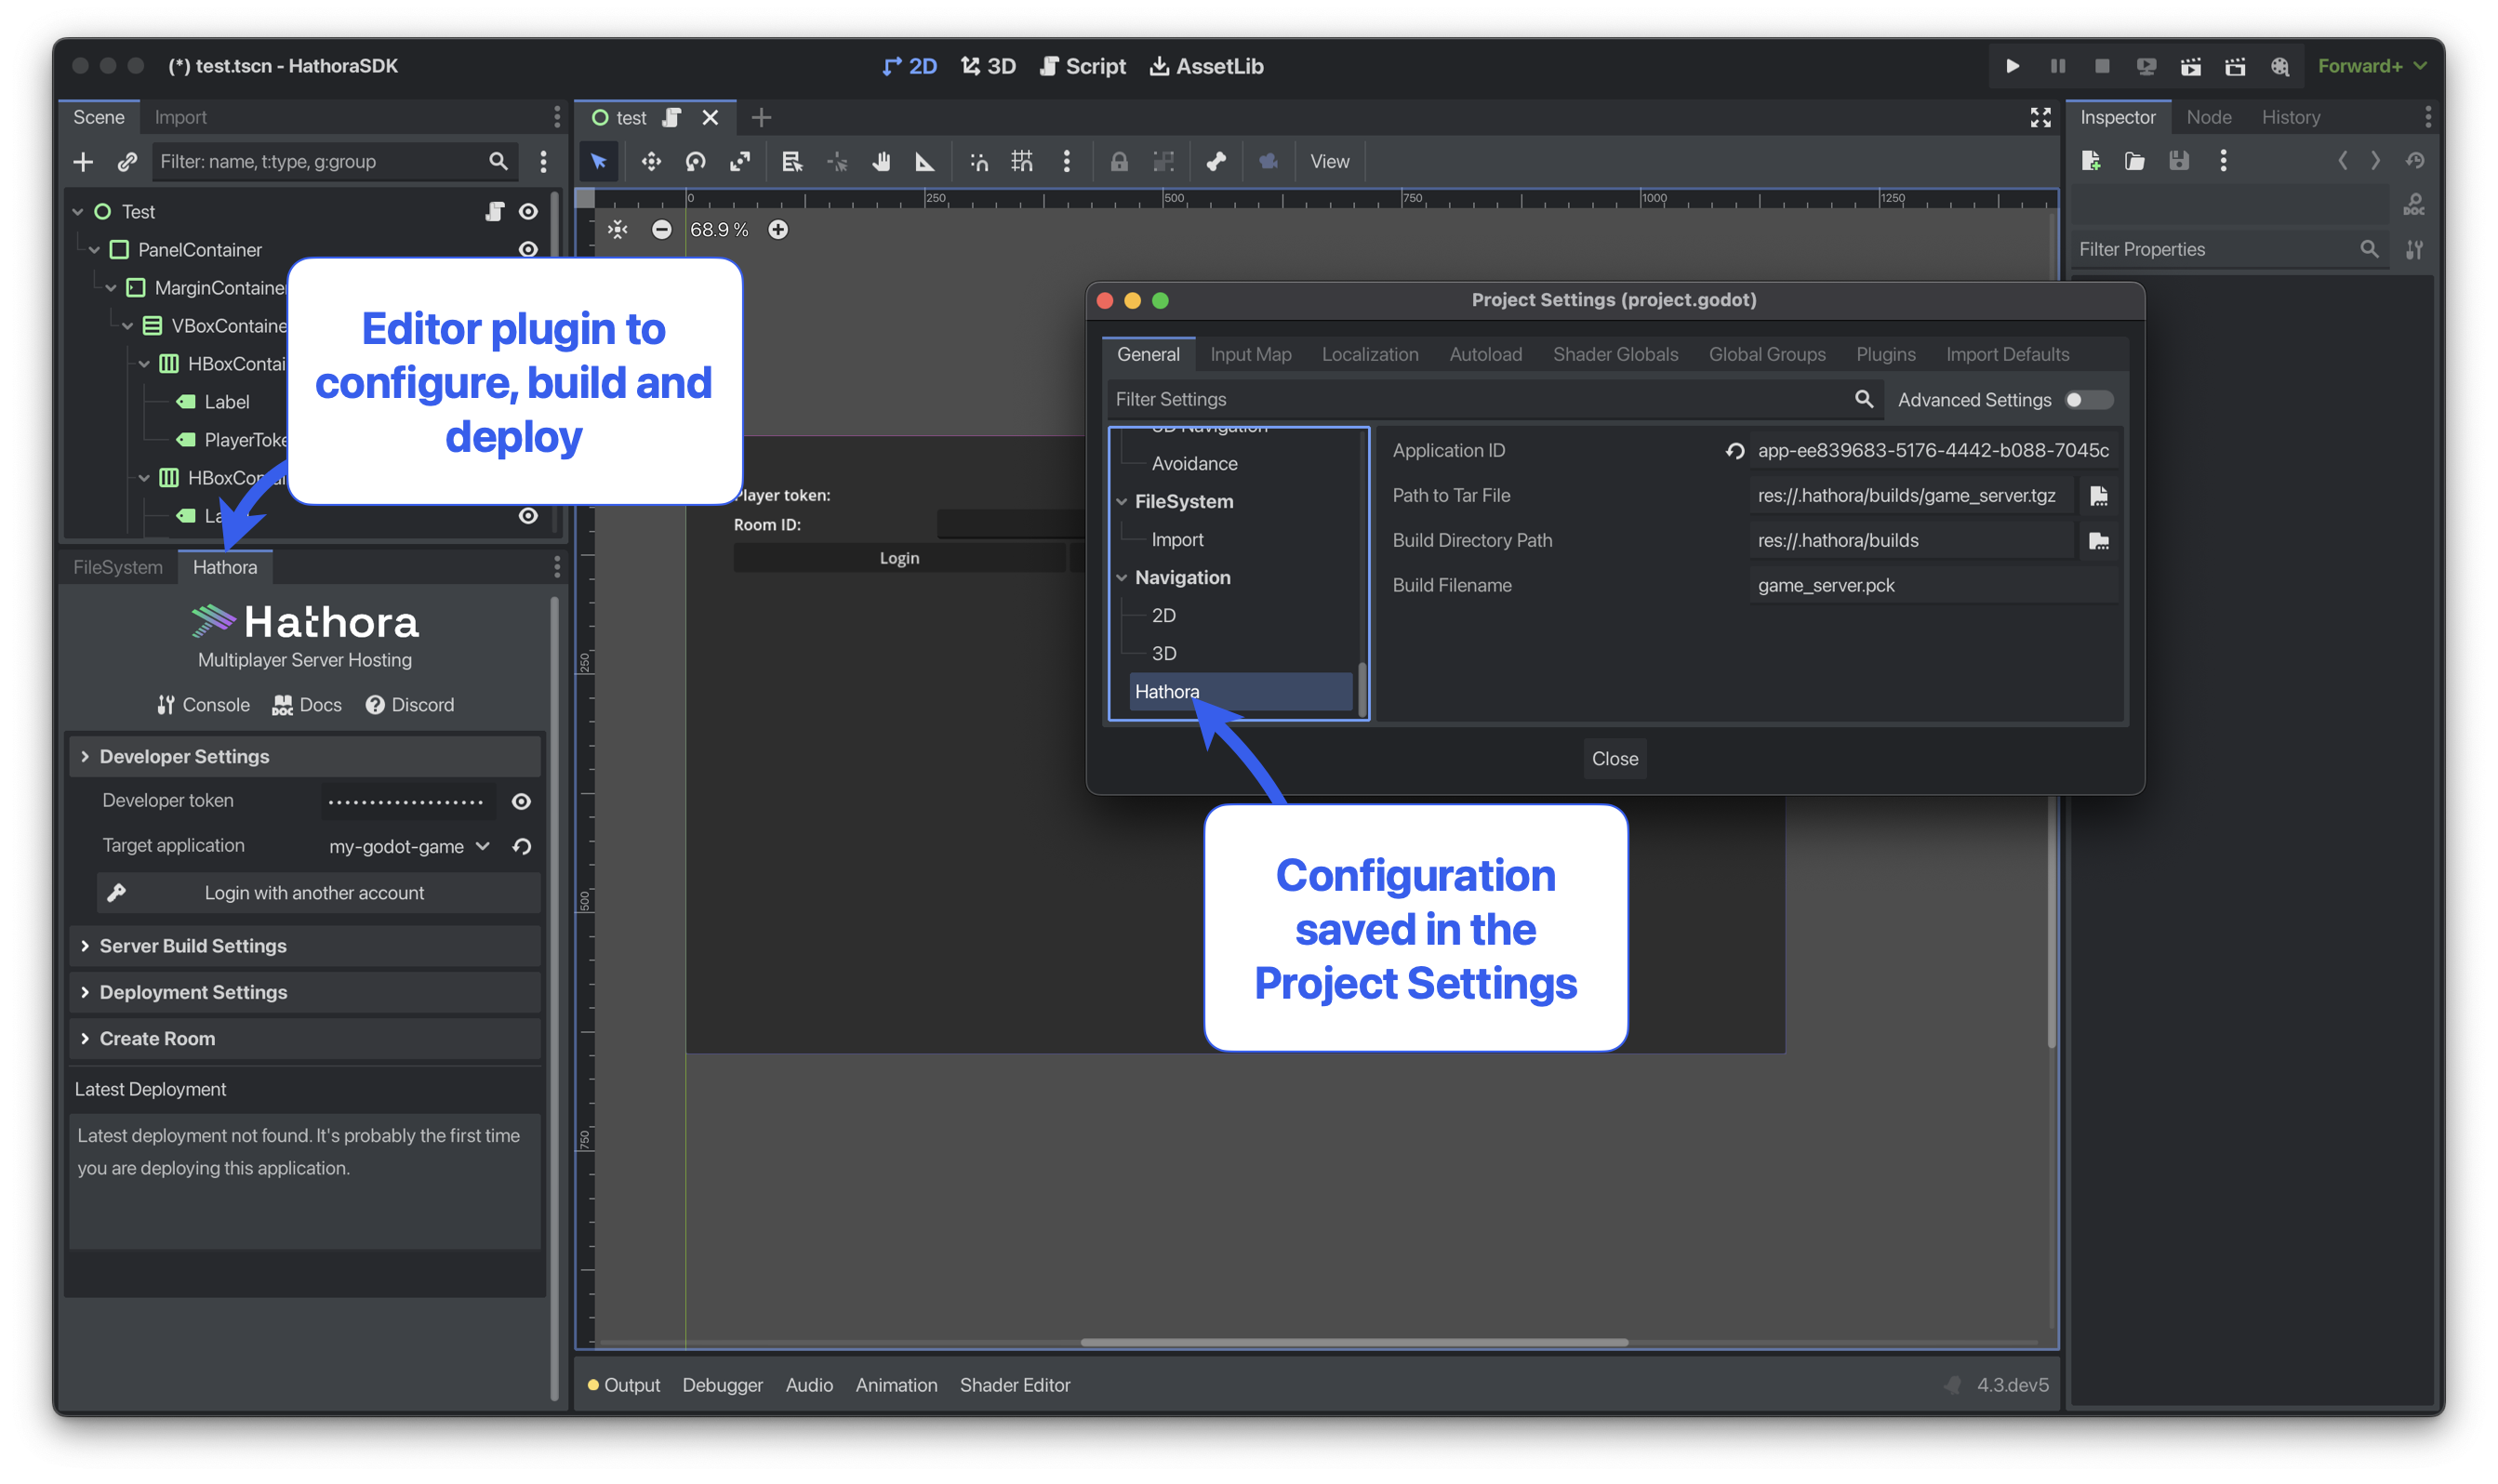Select the Move mode tool in the toolbar
2498x1484 pixels.
(x=651, y=161)
